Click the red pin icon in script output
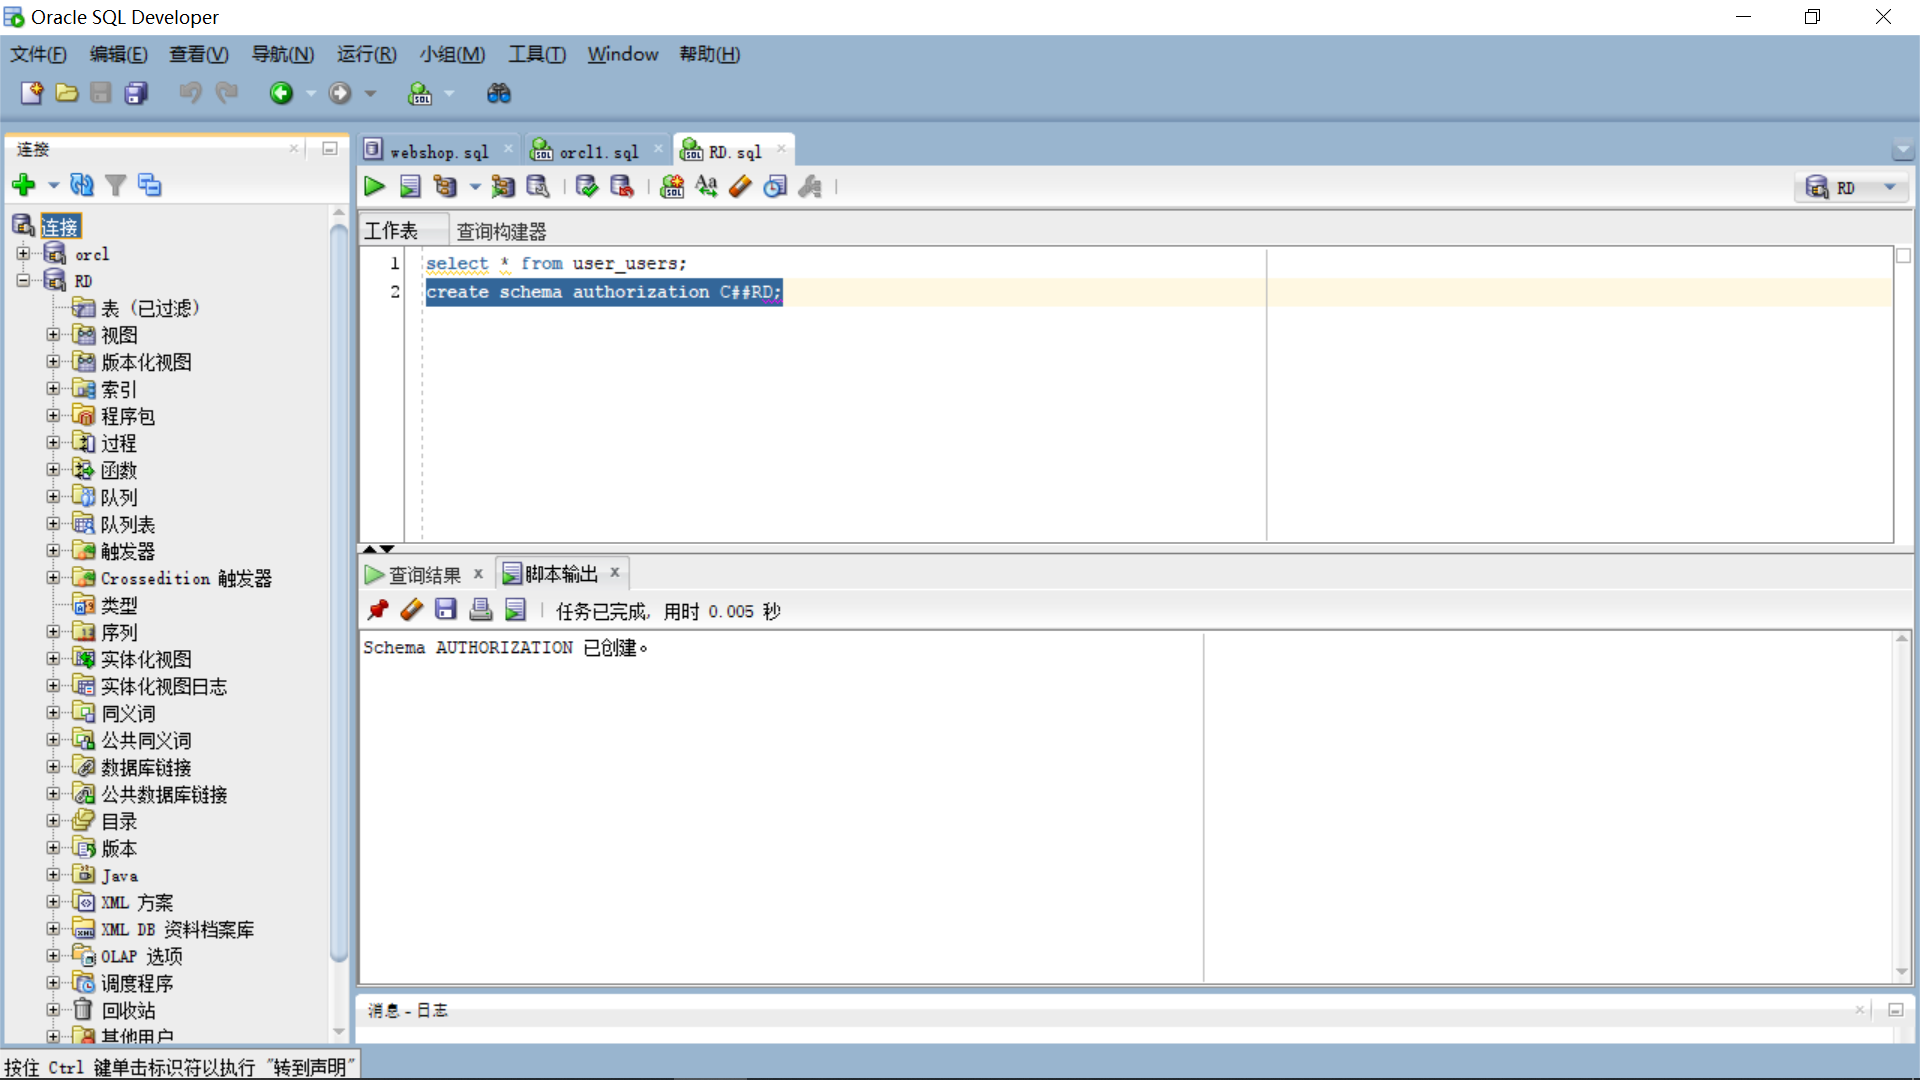The width and height of the screenshot is (1920, 1080). (x=378, y=610)
